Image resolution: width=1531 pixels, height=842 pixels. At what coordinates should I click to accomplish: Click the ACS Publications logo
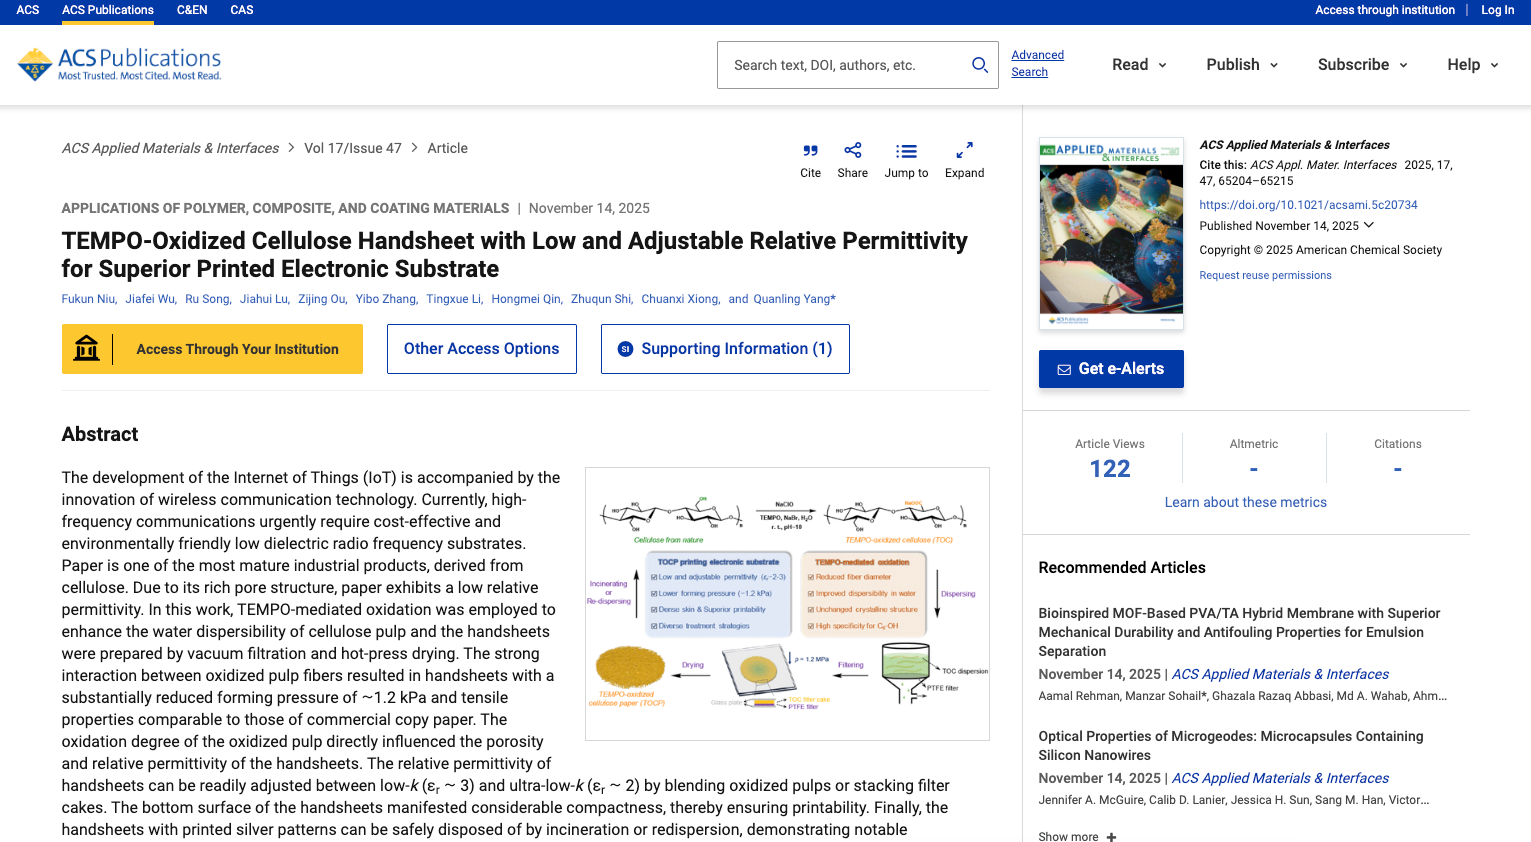tap(120, 65)
